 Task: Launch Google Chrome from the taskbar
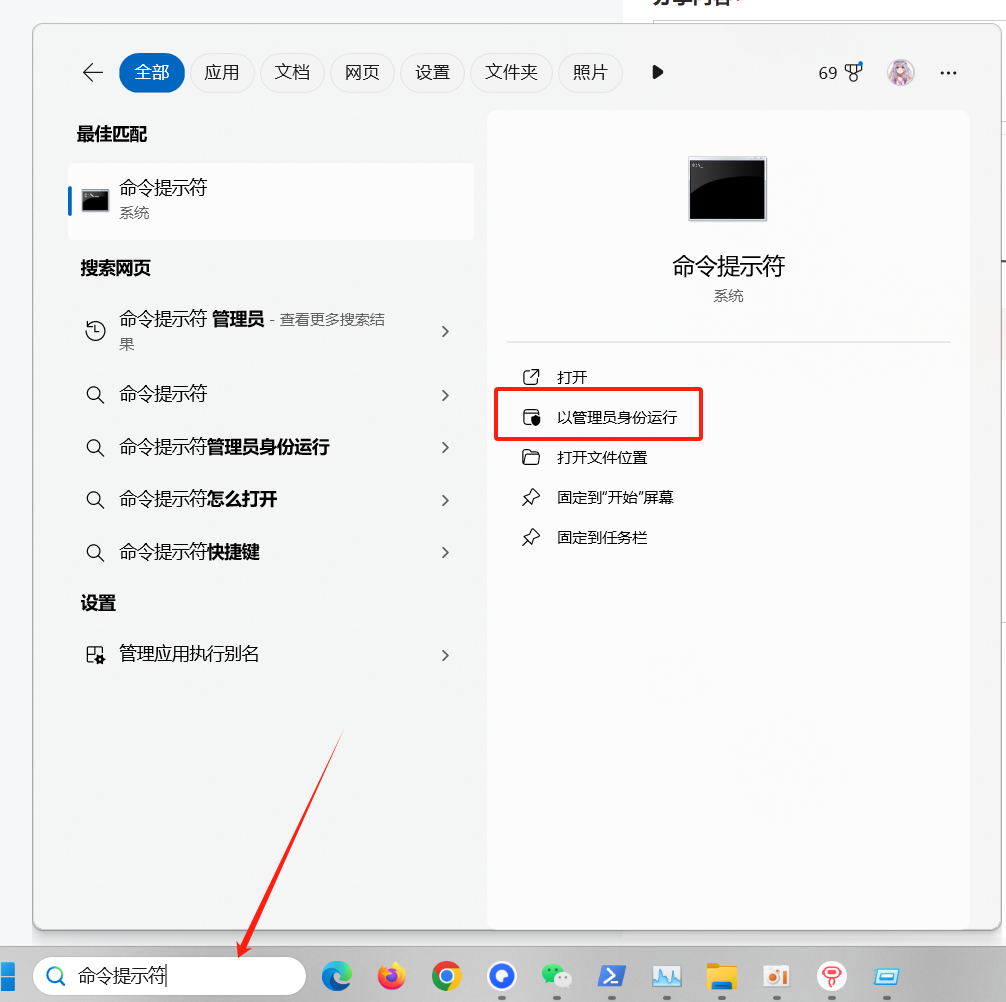pos(447,976)
